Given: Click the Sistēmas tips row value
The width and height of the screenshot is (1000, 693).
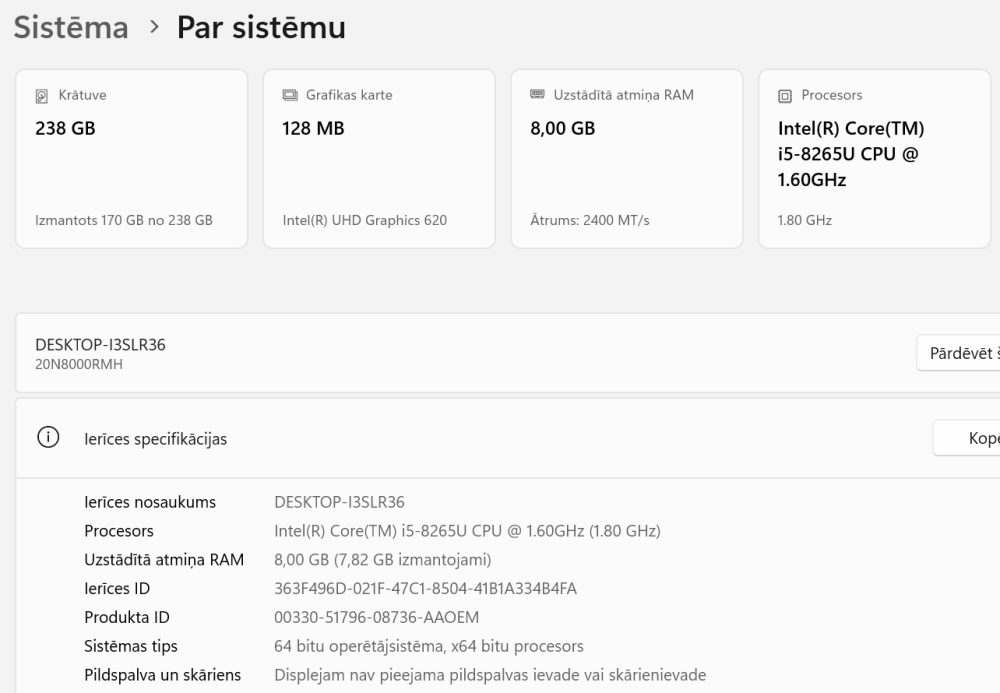Looking at the screenshot, I should point(428,647).
